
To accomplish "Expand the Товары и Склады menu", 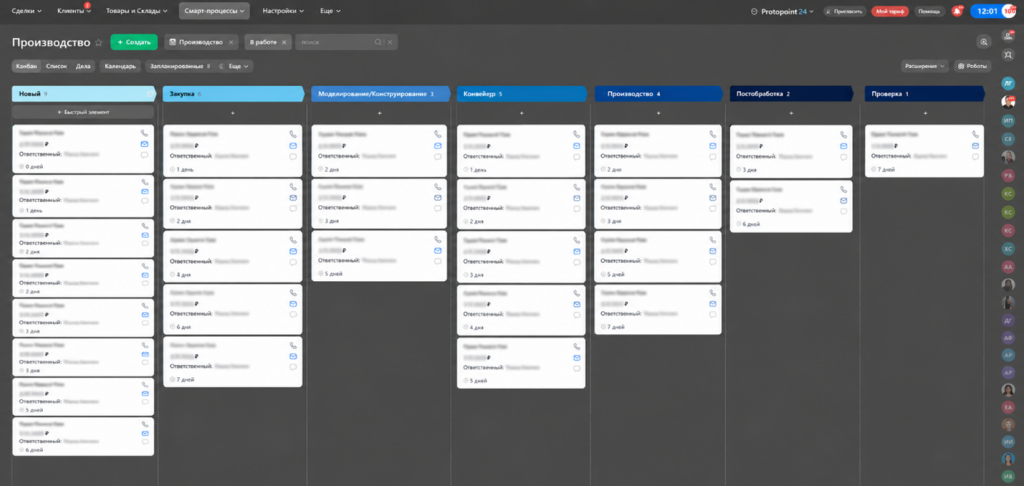I will tap(136, 11).
